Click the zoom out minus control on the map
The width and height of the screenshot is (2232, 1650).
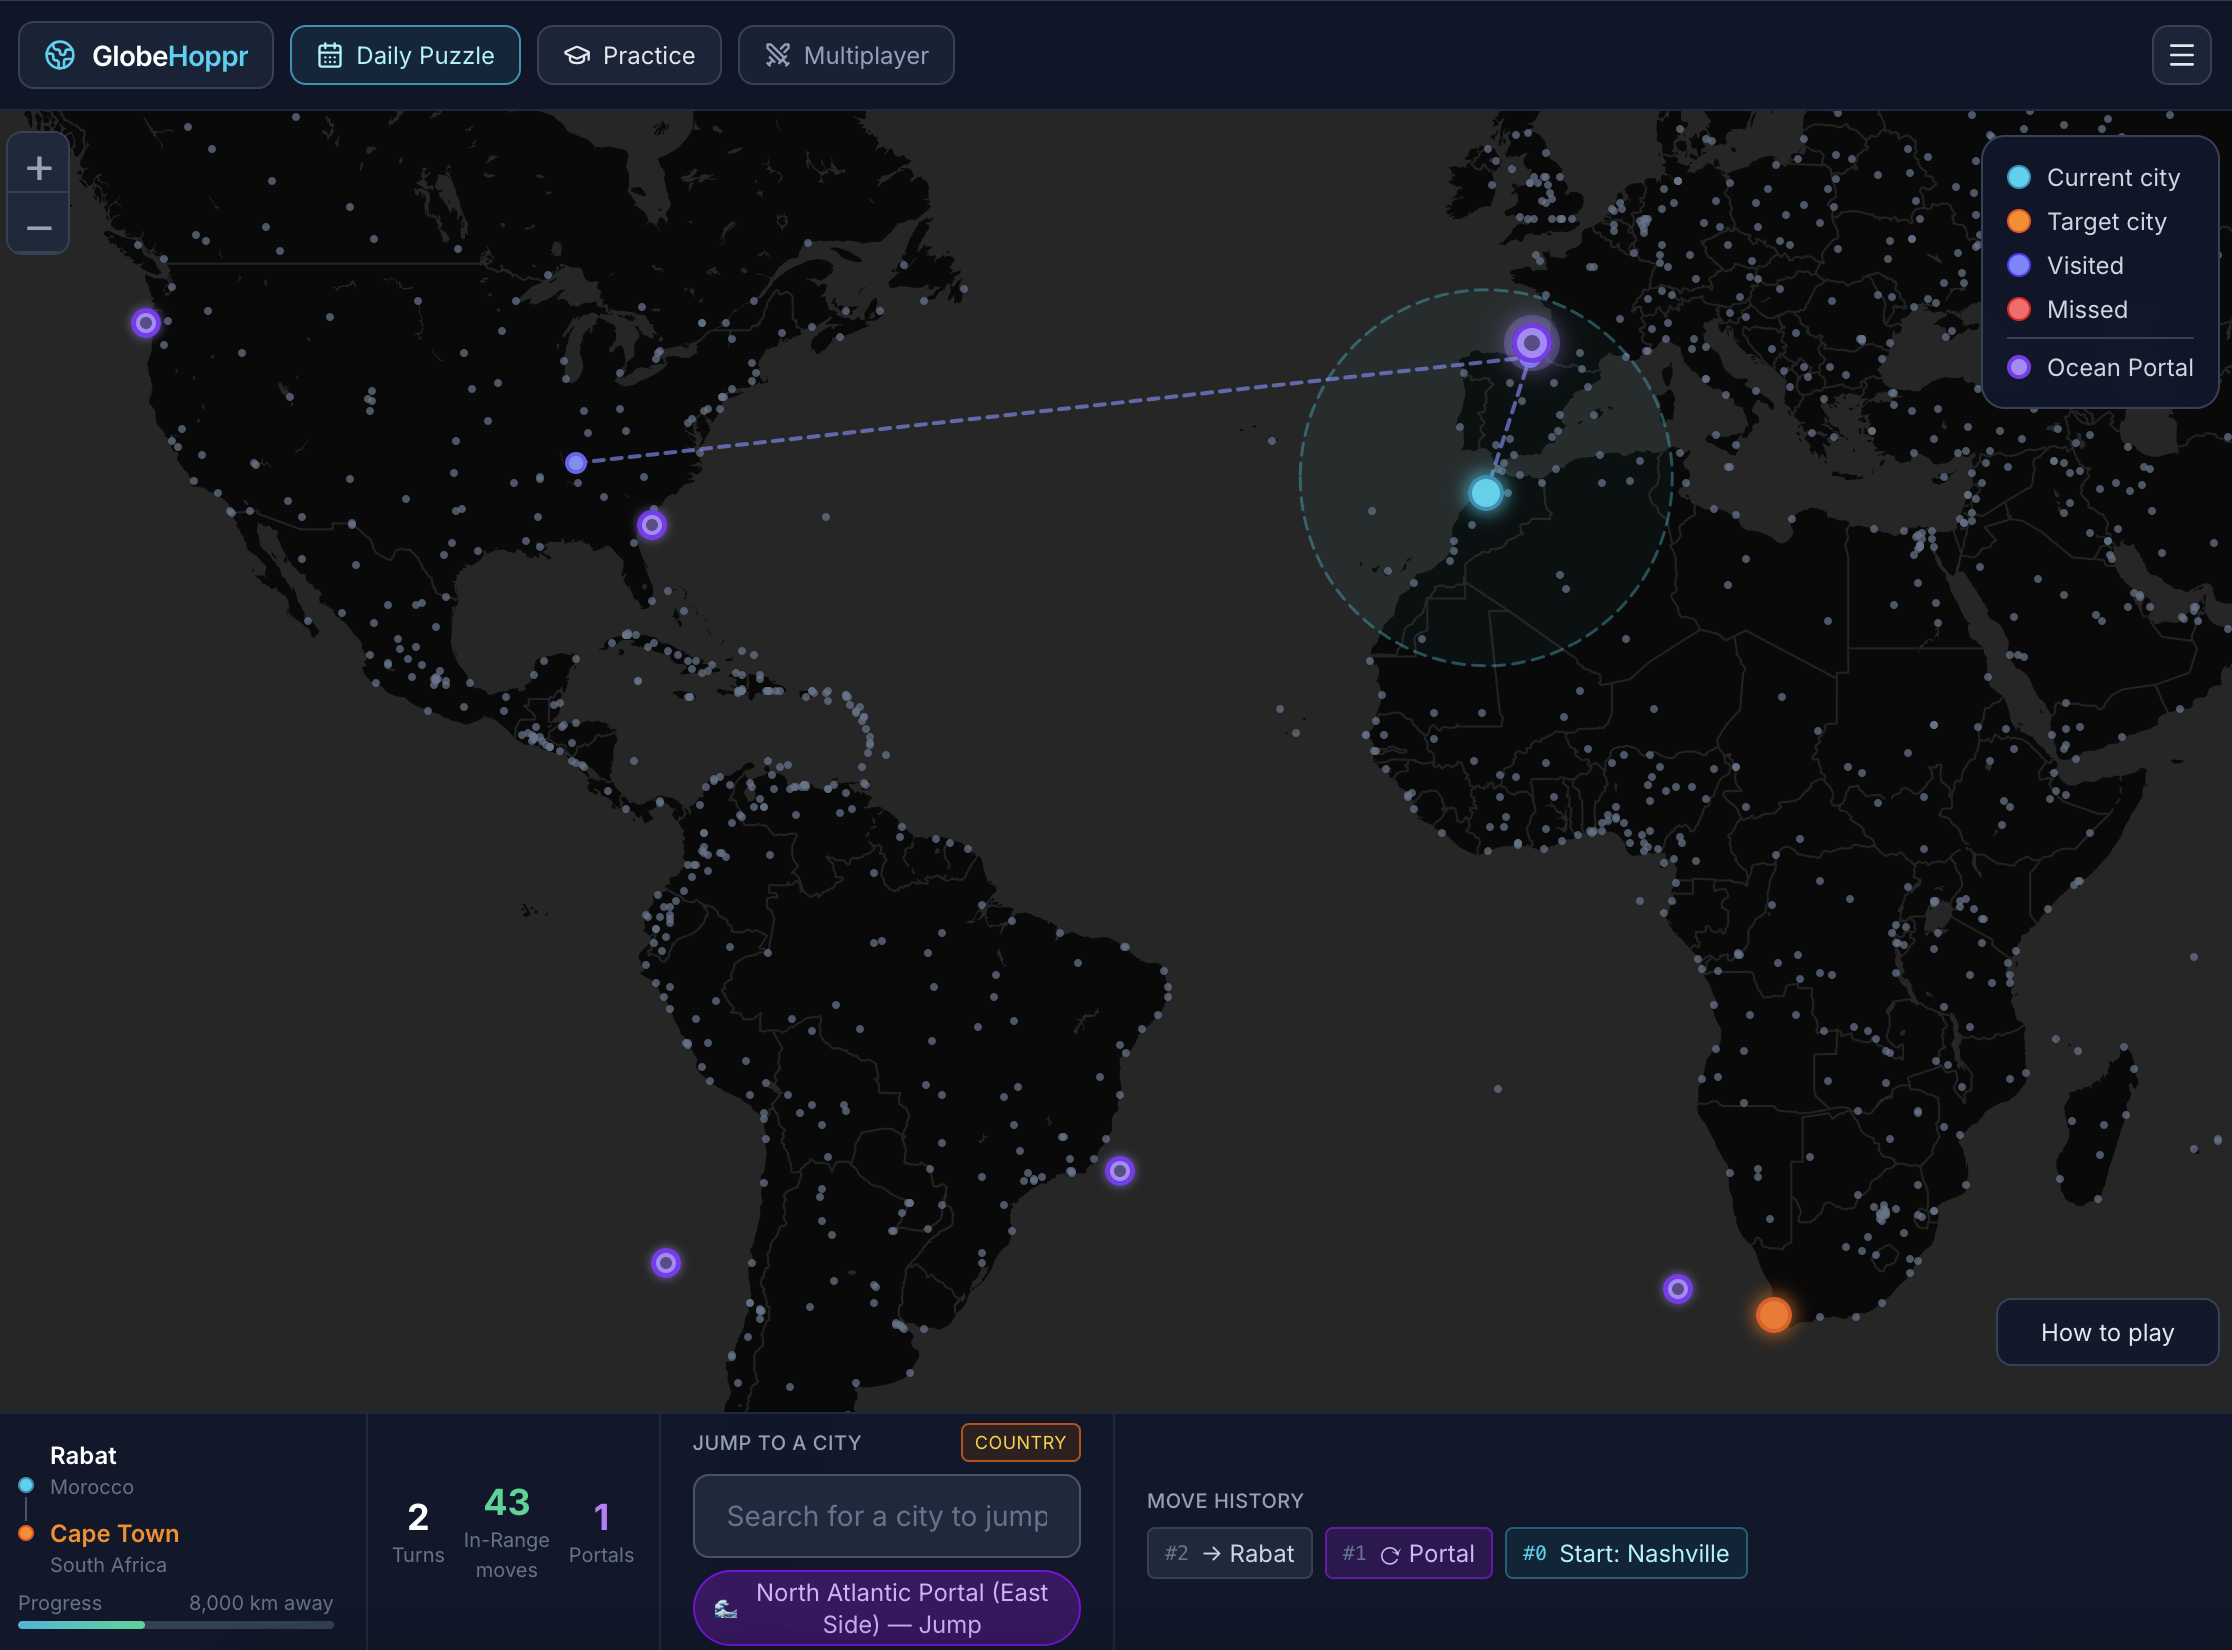(38, 228)
